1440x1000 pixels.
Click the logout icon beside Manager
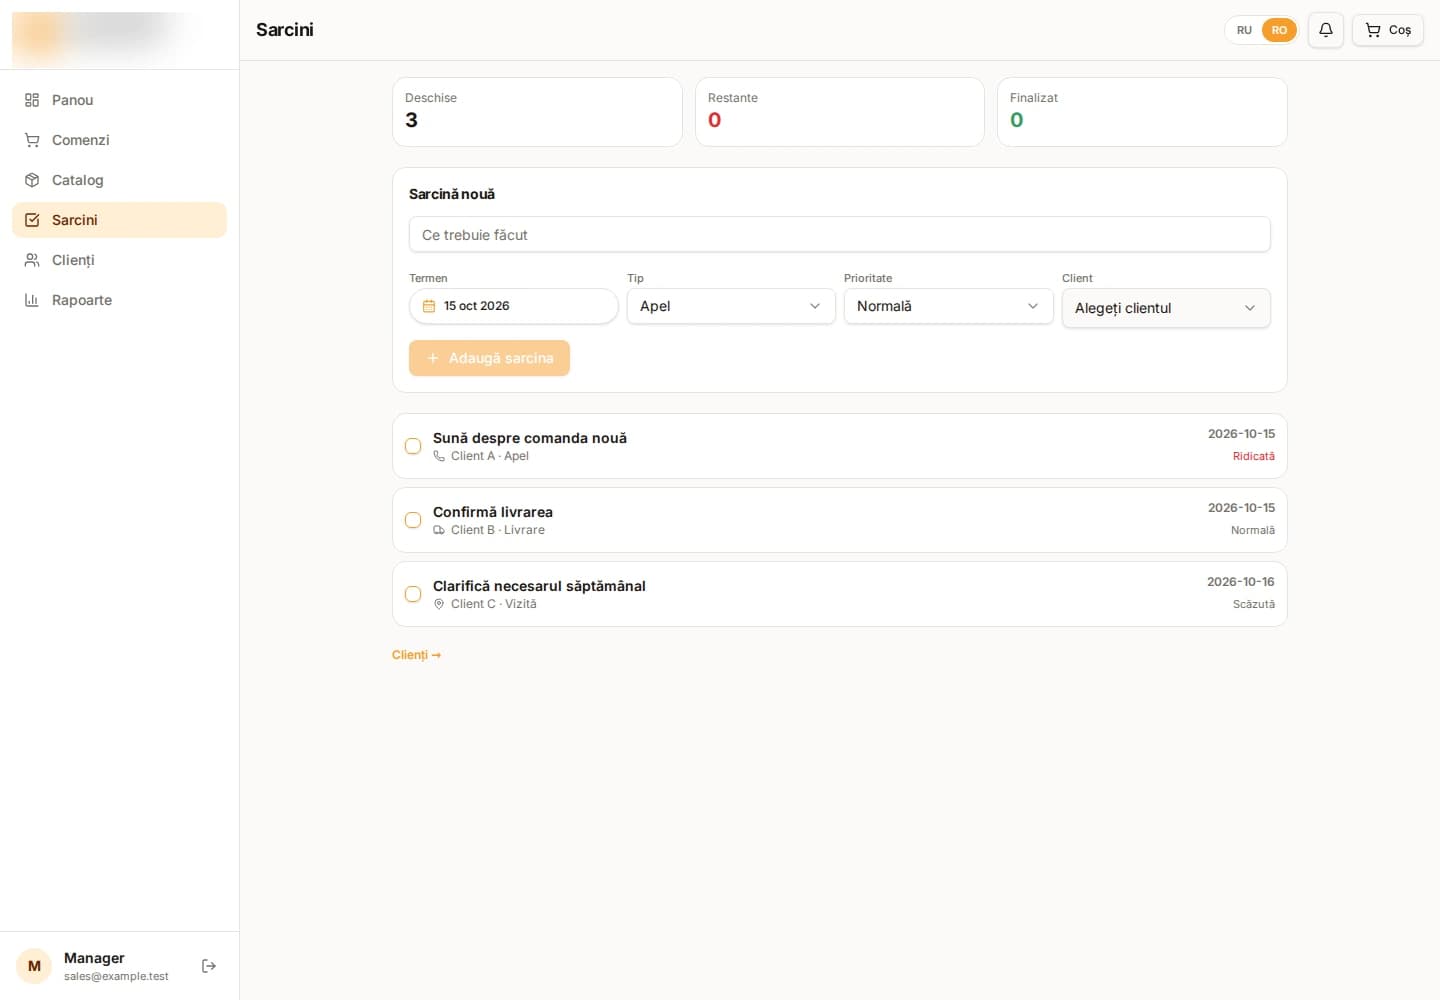pyautogui.click(x=209, y=966)
